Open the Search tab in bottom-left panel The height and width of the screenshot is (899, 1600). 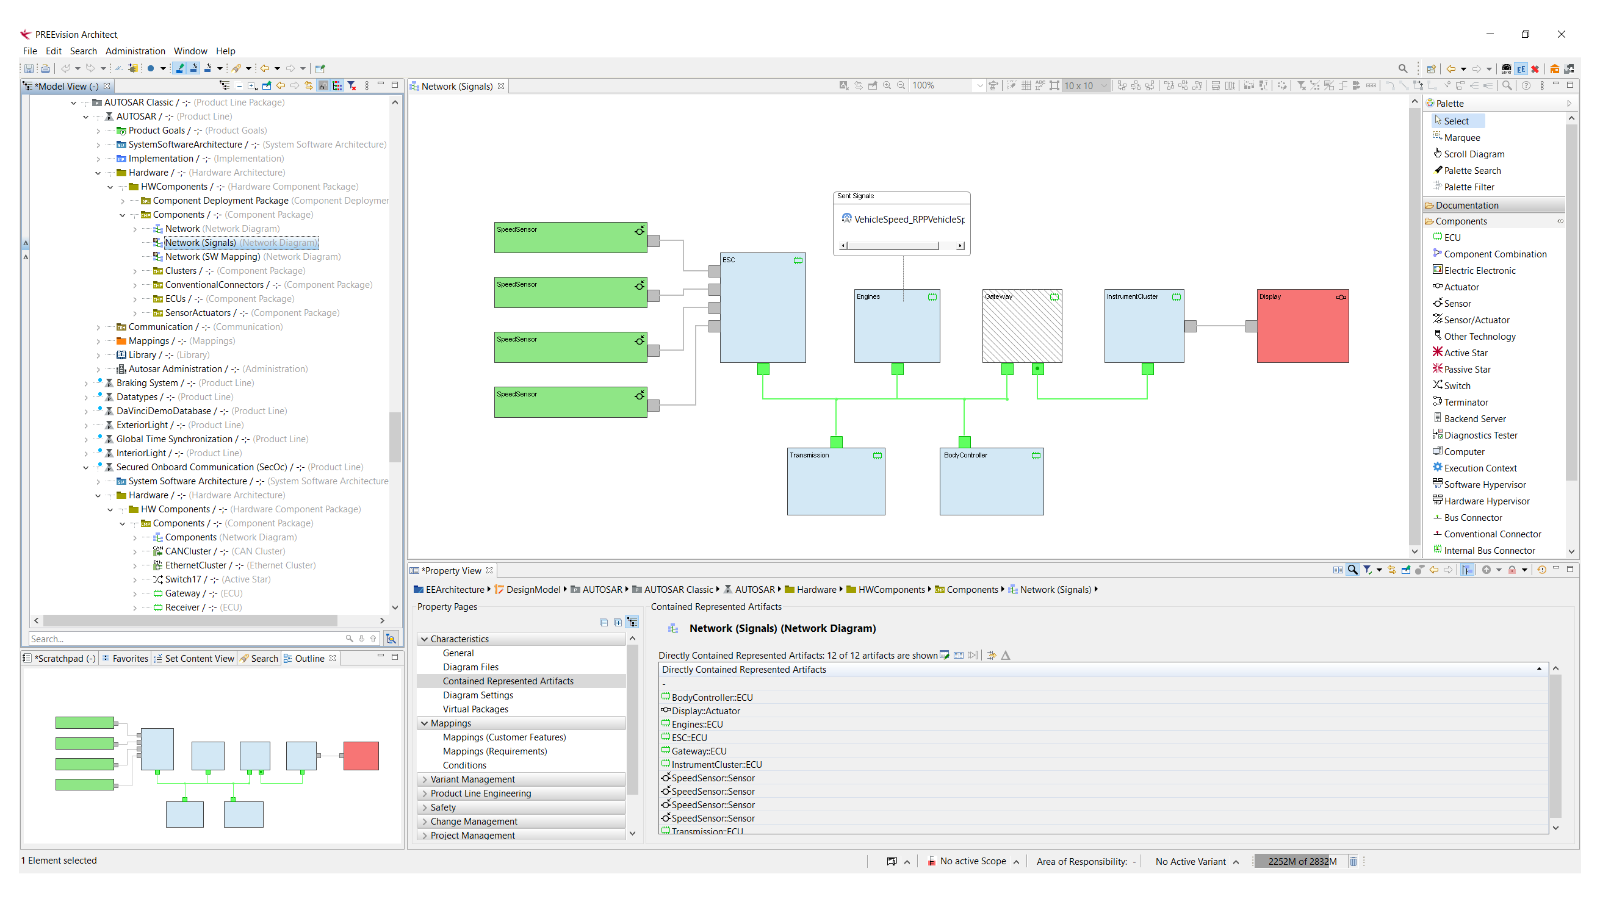[259, 659]
